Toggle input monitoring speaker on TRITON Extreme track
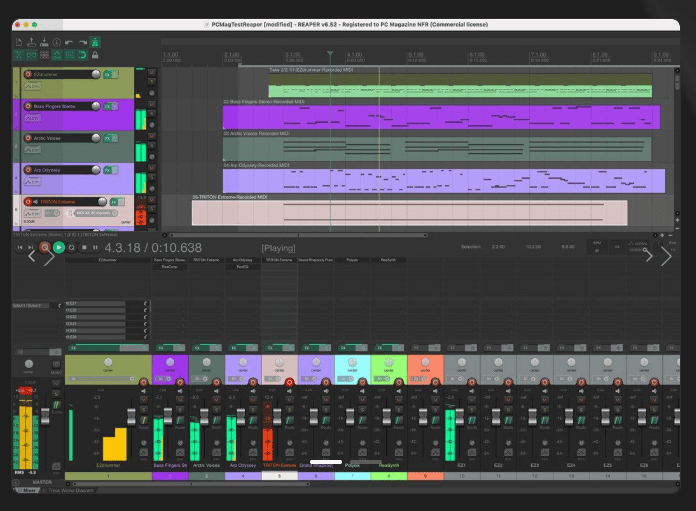 tap(36, 202)
